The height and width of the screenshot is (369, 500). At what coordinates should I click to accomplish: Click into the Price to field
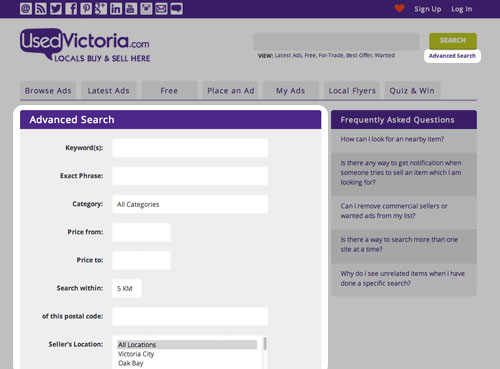141,260
